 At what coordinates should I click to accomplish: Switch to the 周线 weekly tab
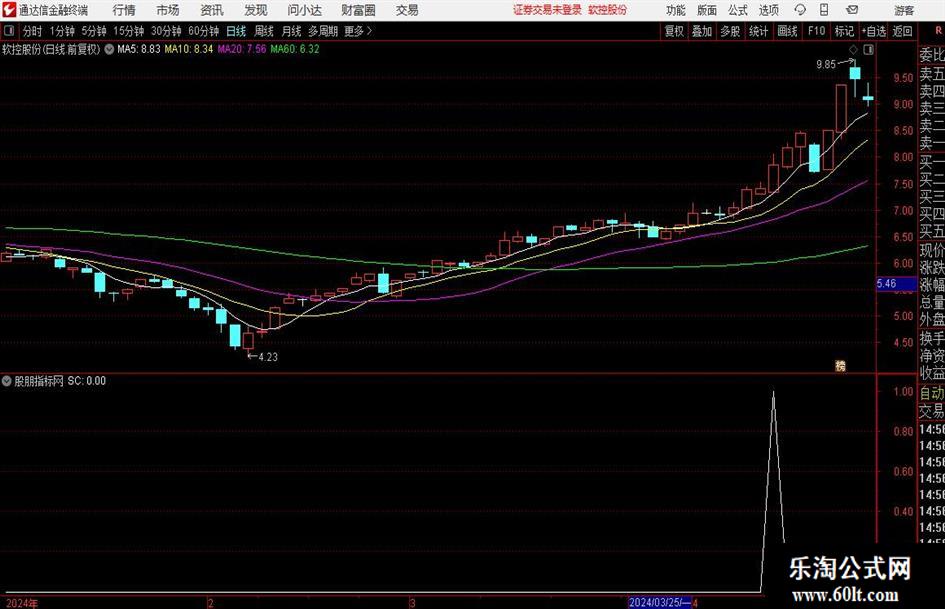[x=264, y=31]
